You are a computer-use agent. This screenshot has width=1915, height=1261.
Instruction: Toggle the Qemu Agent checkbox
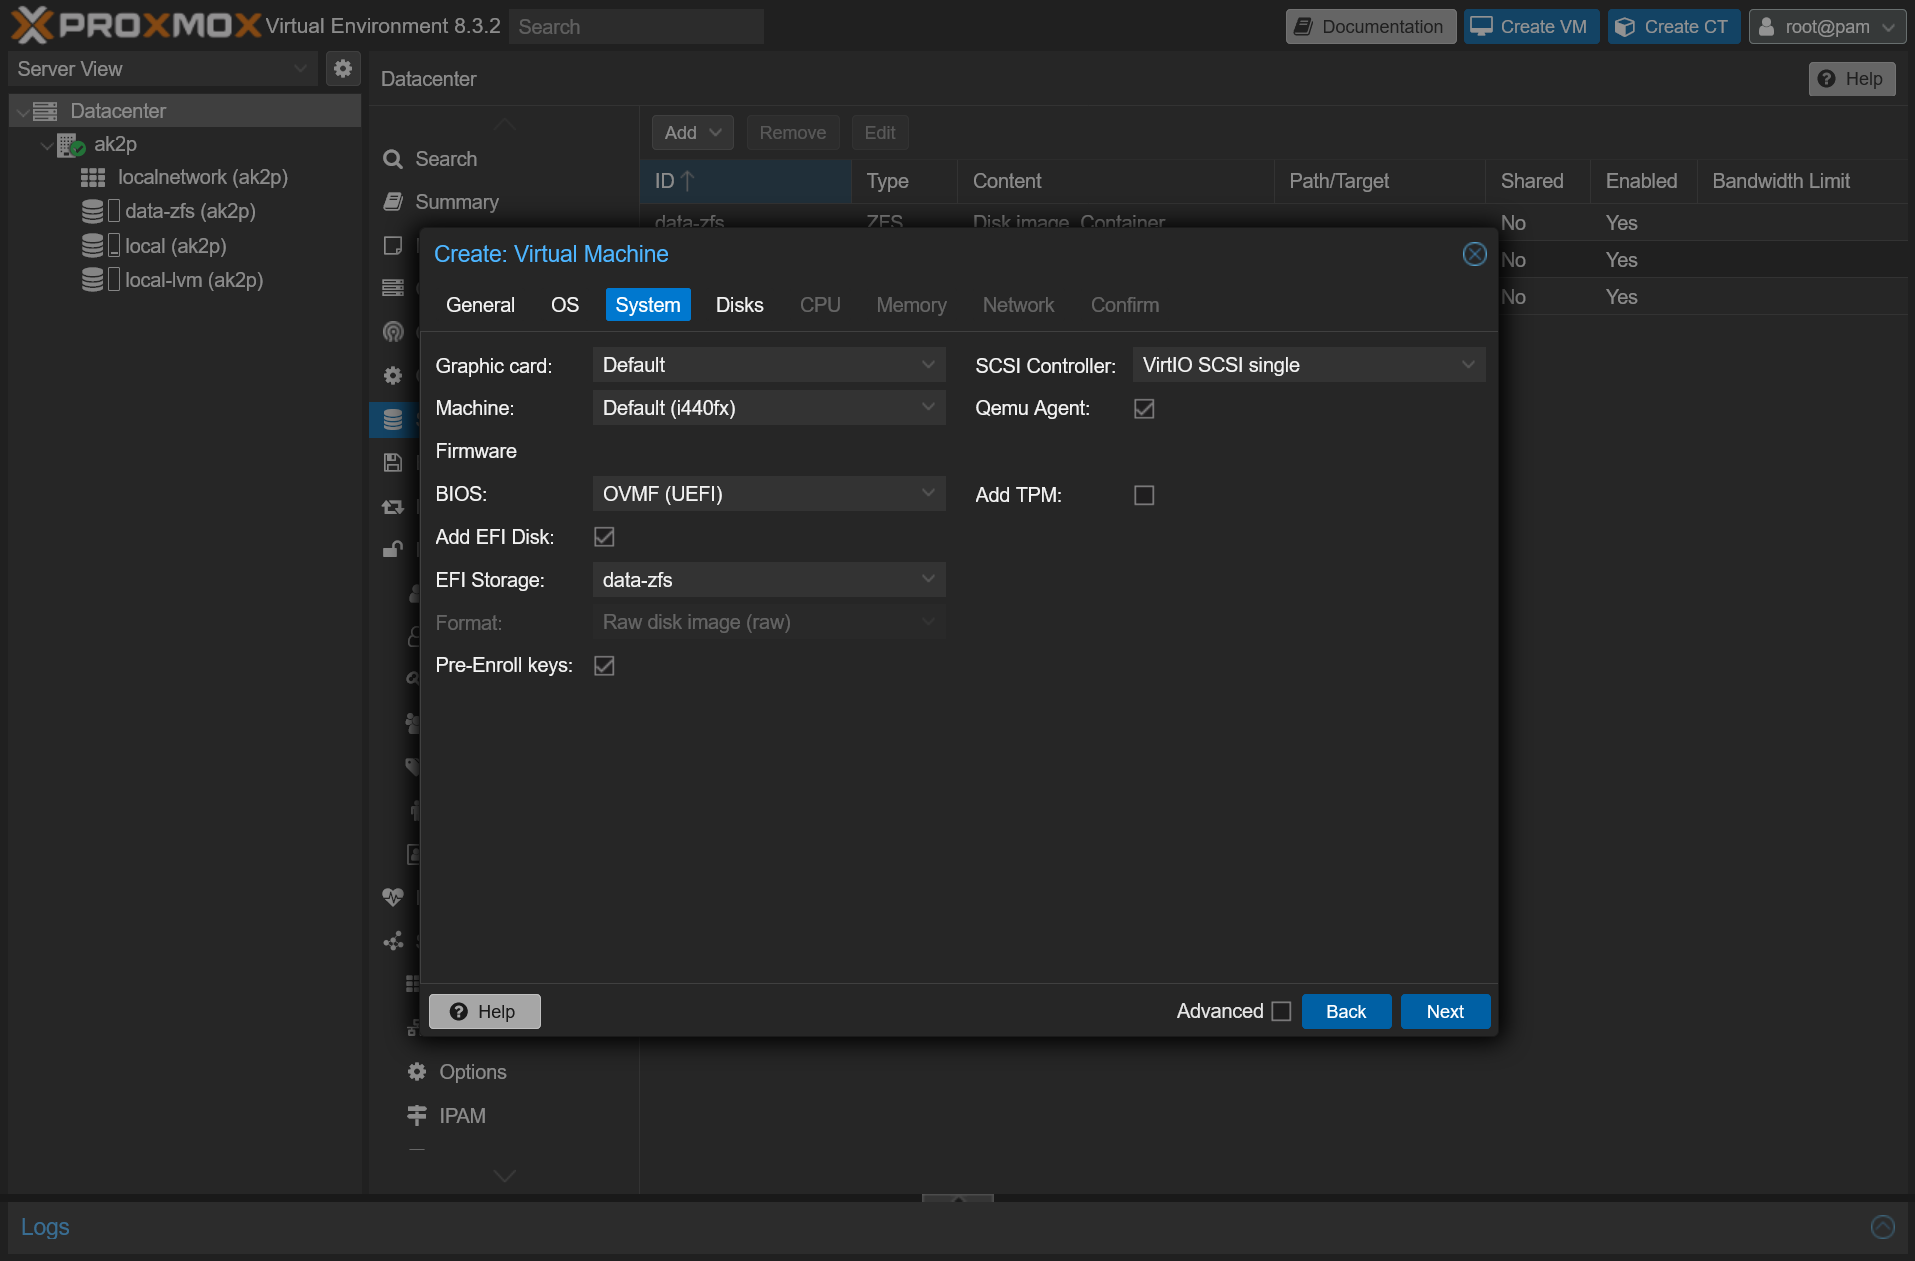click(1144, 409)
